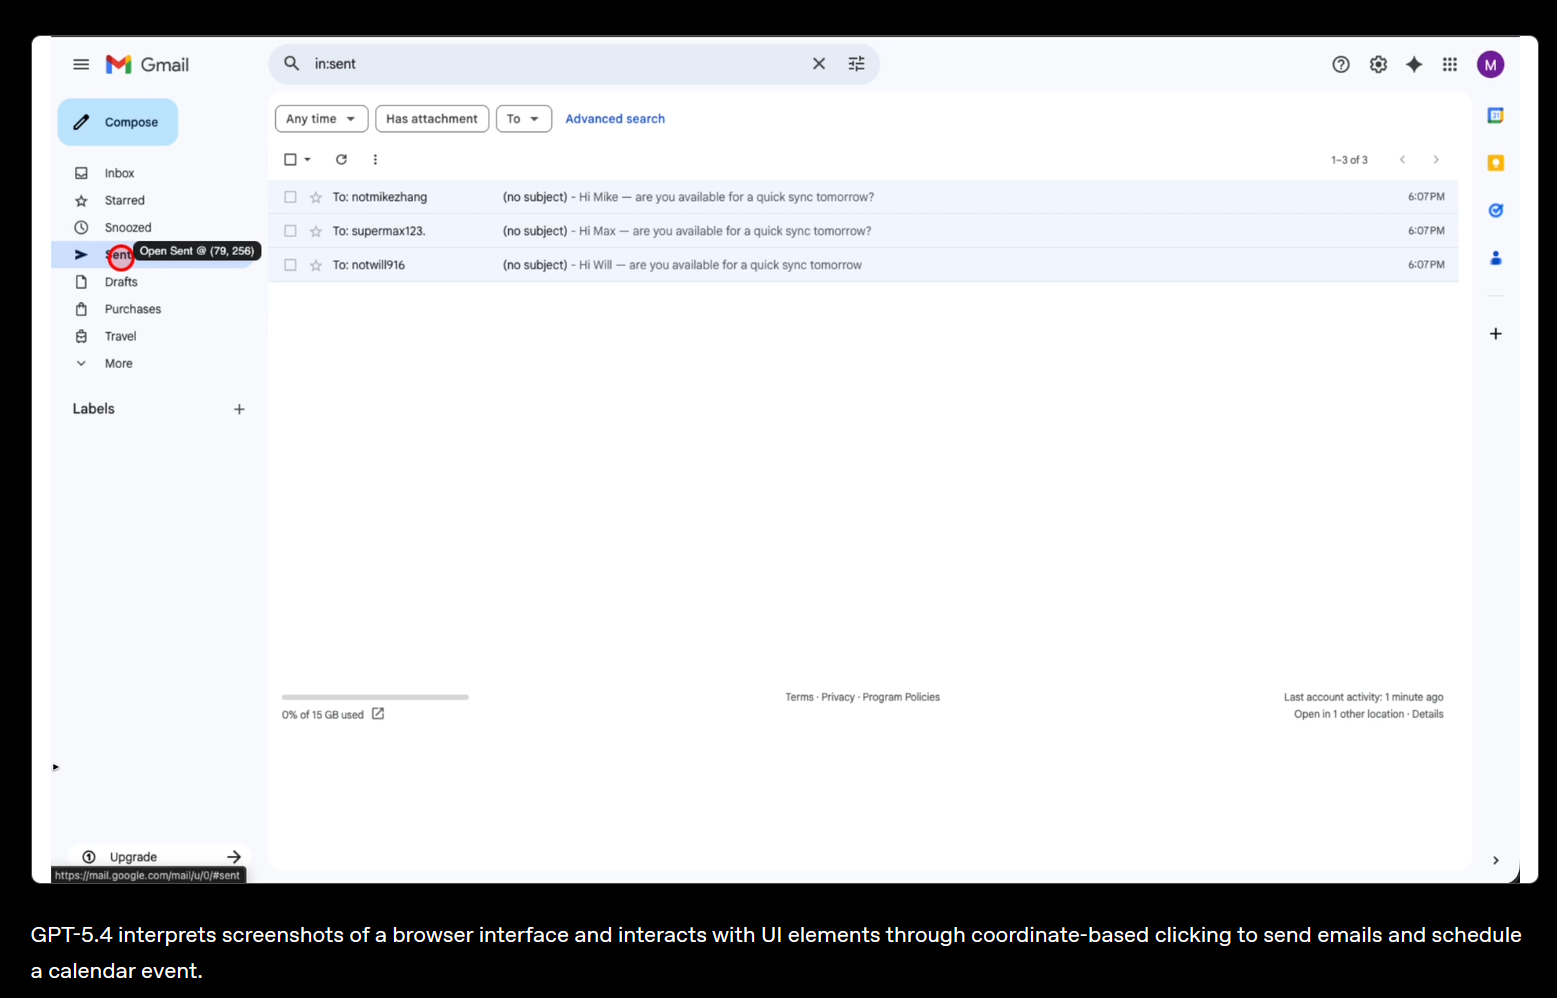1557x998 pixels.
Task: Expand the Any time filter dropdown
Action: (321, 119)
